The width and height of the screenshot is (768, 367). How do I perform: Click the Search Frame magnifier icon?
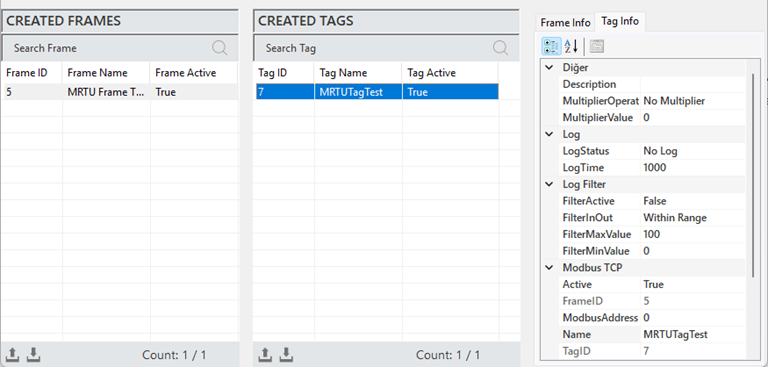pyautogui.click(x=219, y=48)
